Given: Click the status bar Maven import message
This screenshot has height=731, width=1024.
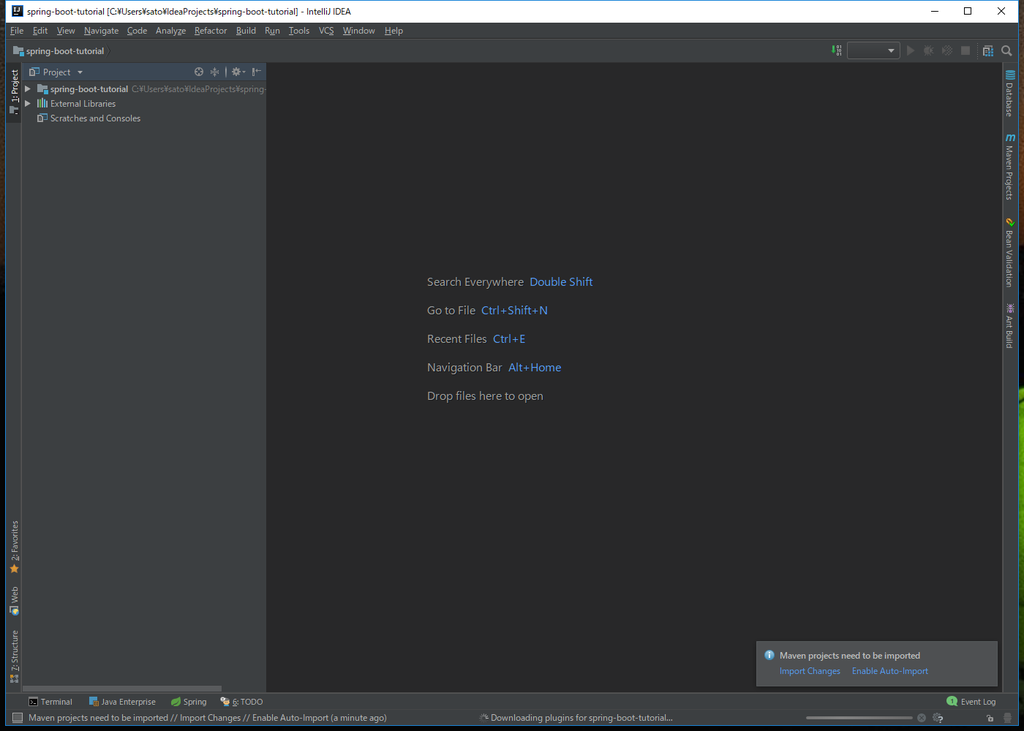Looking at the screenshot, I should (x=208, y=718).
